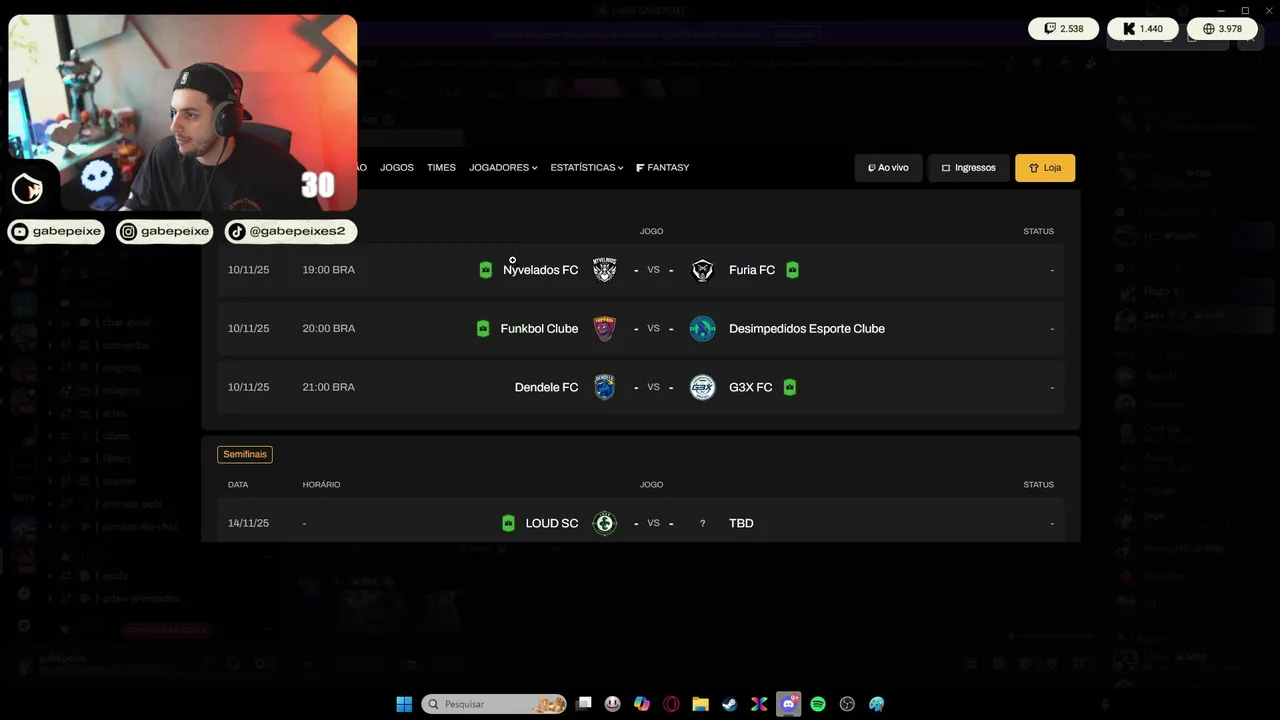Expand the ESTATÍSTICAS dropdown menu
Screen dimensions: 1280x720
[x=587, y=168]
